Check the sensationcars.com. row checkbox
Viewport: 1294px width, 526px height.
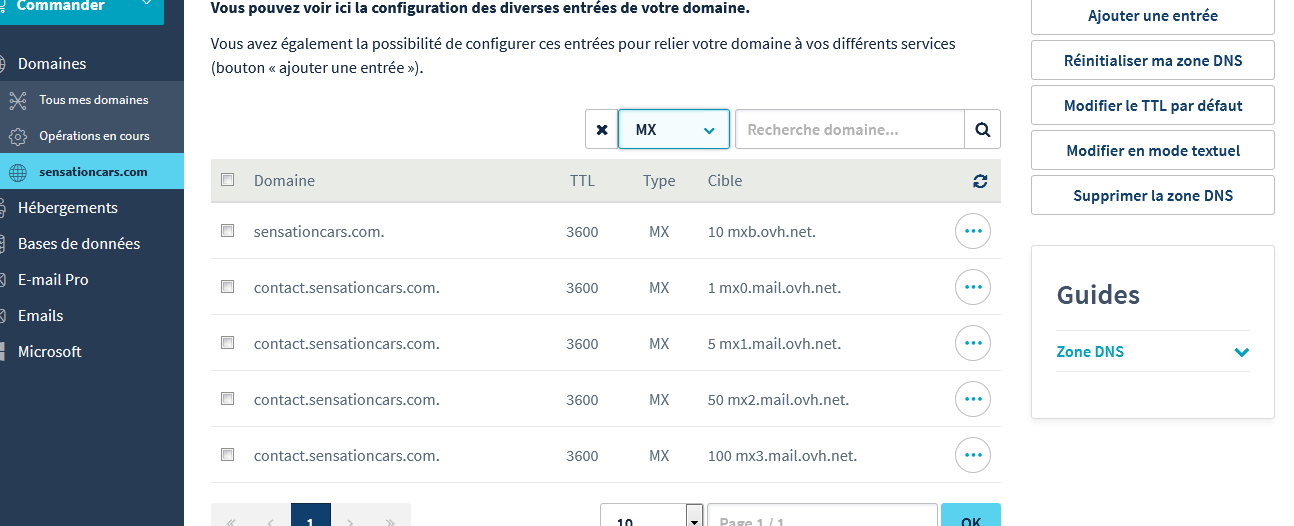[x=228, y=231]
